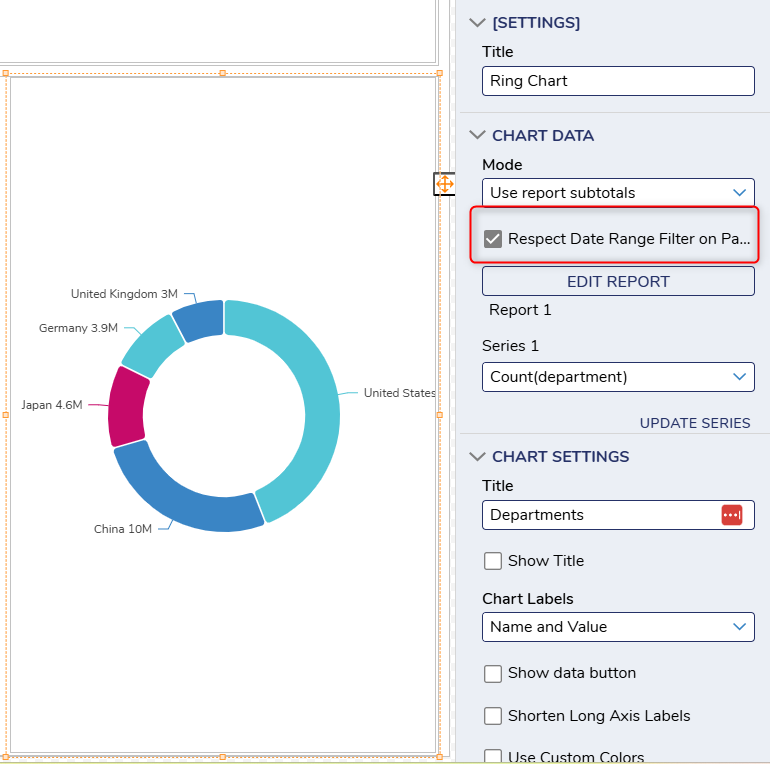Viewport: 770px width, 764px height.
Task: Open the Mode dropdown
Action: point(618,192)
